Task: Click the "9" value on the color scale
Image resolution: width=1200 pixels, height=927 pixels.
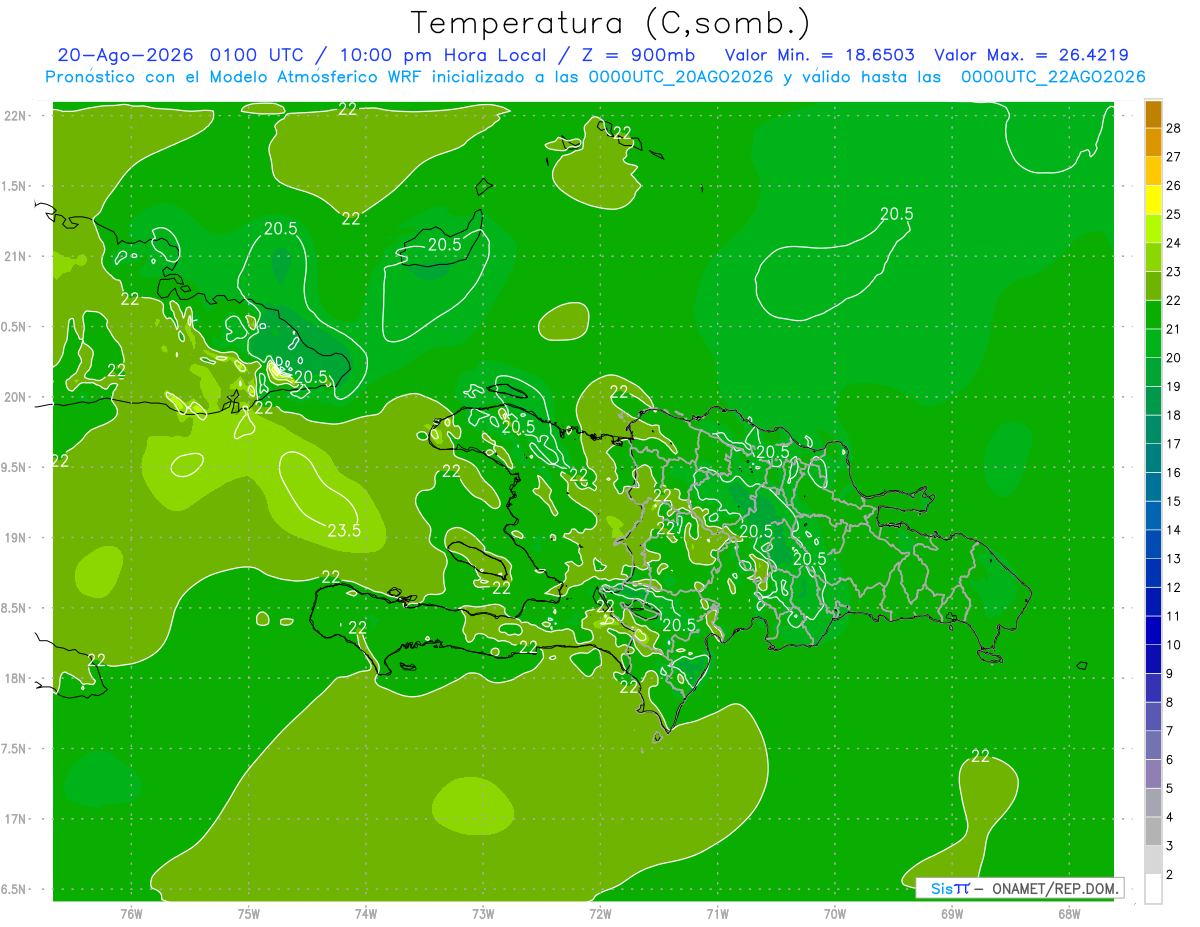Action: click(1171, 674)
